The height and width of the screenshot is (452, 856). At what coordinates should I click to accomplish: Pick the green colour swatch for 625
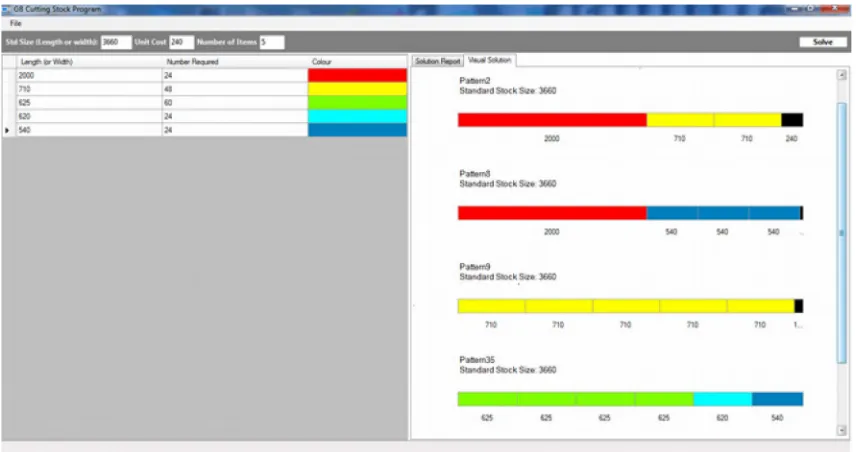[x=357, y=103]
